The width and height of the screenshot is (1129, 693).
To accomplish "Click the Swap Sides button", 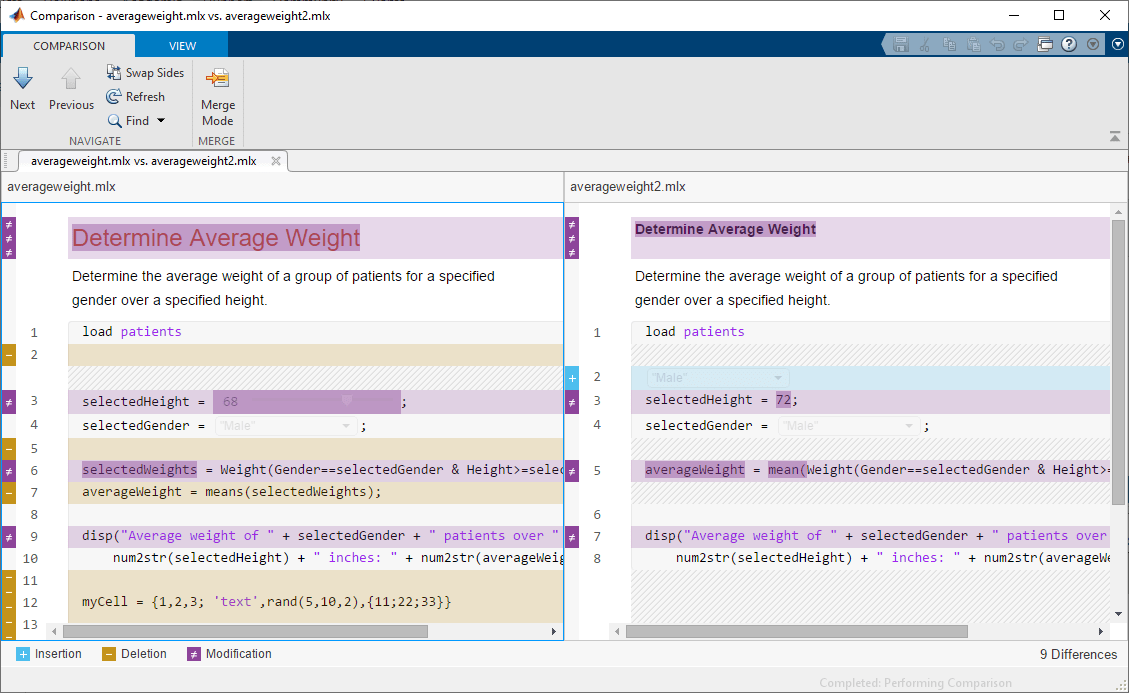I will [145, 73].
